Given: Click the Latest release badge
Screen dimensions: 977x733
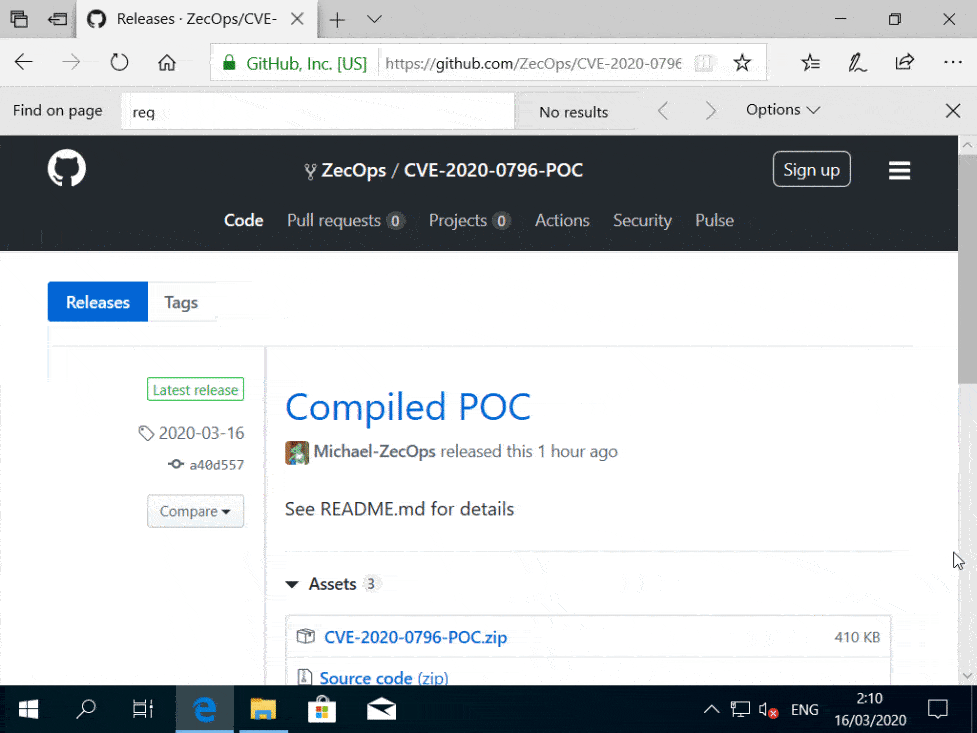Looking at the screenshot, I should 195,389.
